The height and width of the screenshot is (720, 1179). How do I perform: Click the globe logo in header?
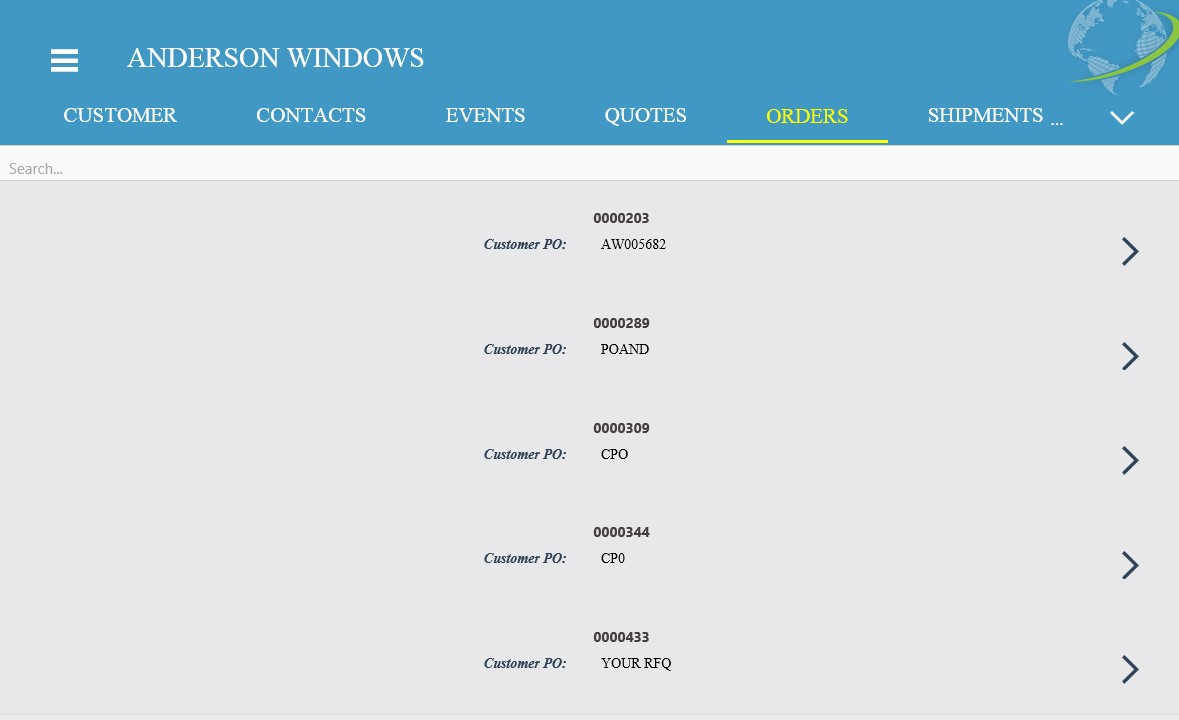pyautogui.click(x=1122, y=47)
